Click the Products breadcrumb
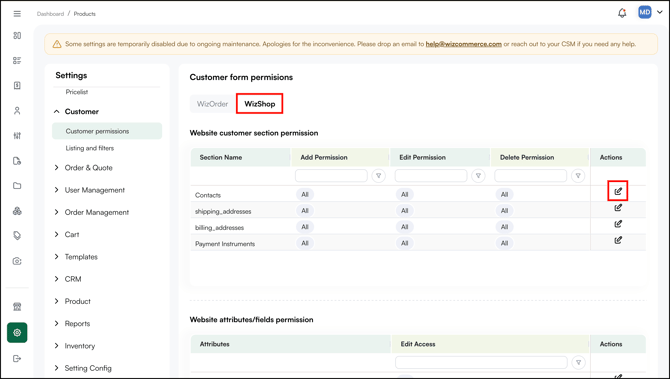Viewport: 670px width, 379px height. [x=85, y=14]
